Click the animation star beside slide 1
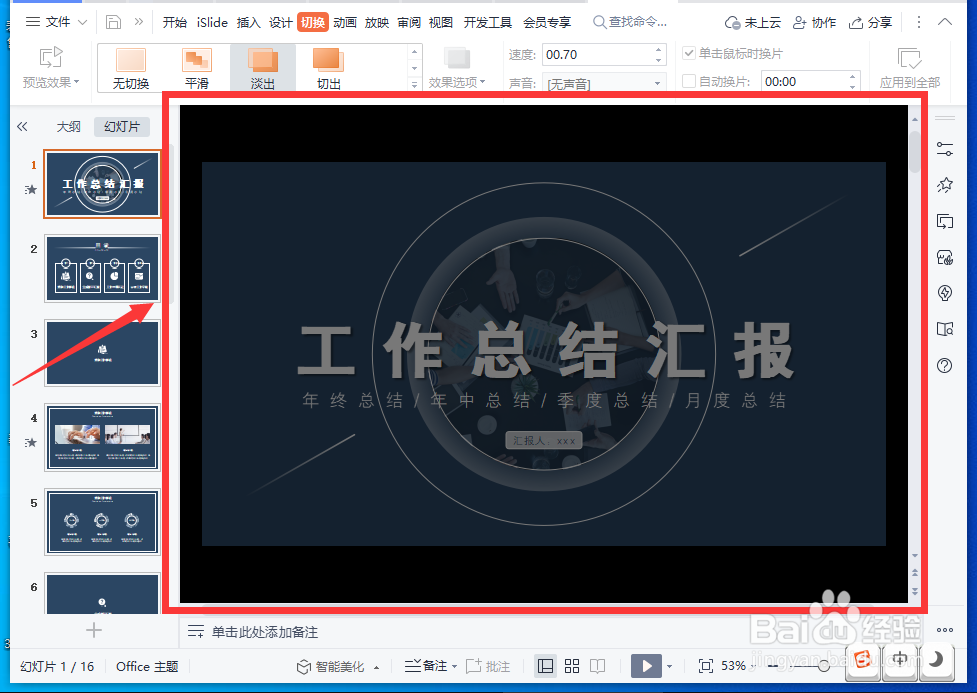The height and width of the screenshot is (693, 977). click(31, 189)
